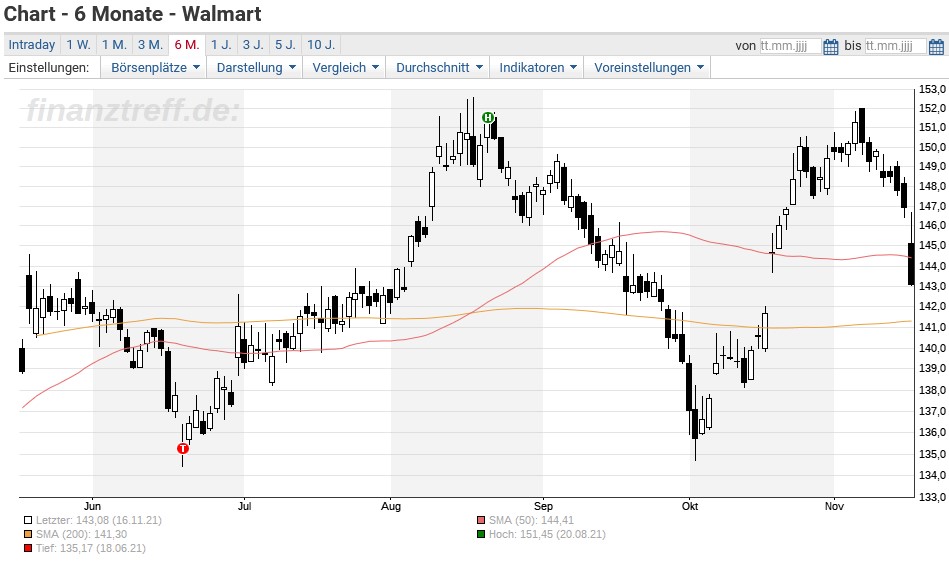Image resolution: width=949 pixels, height=561 pixels.
Task: Click the 'Aug' x-axis month label
Action: [391, 506]
